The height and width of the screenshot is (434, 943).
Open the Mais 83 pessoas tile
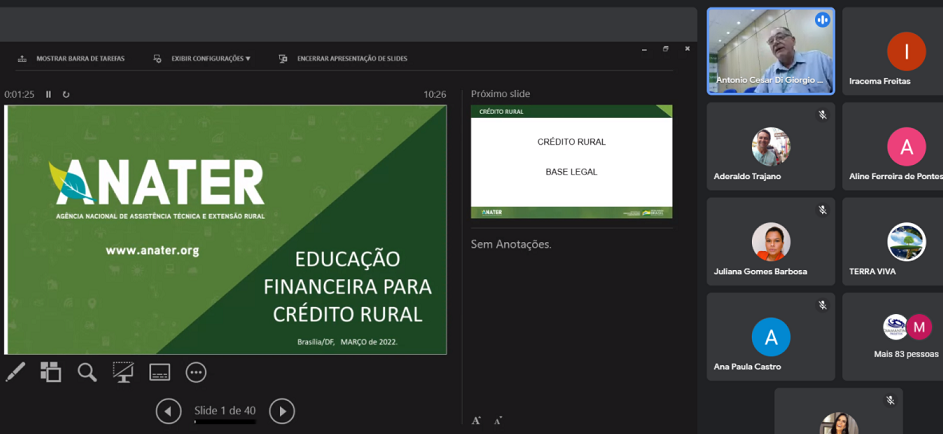[892, 337]
